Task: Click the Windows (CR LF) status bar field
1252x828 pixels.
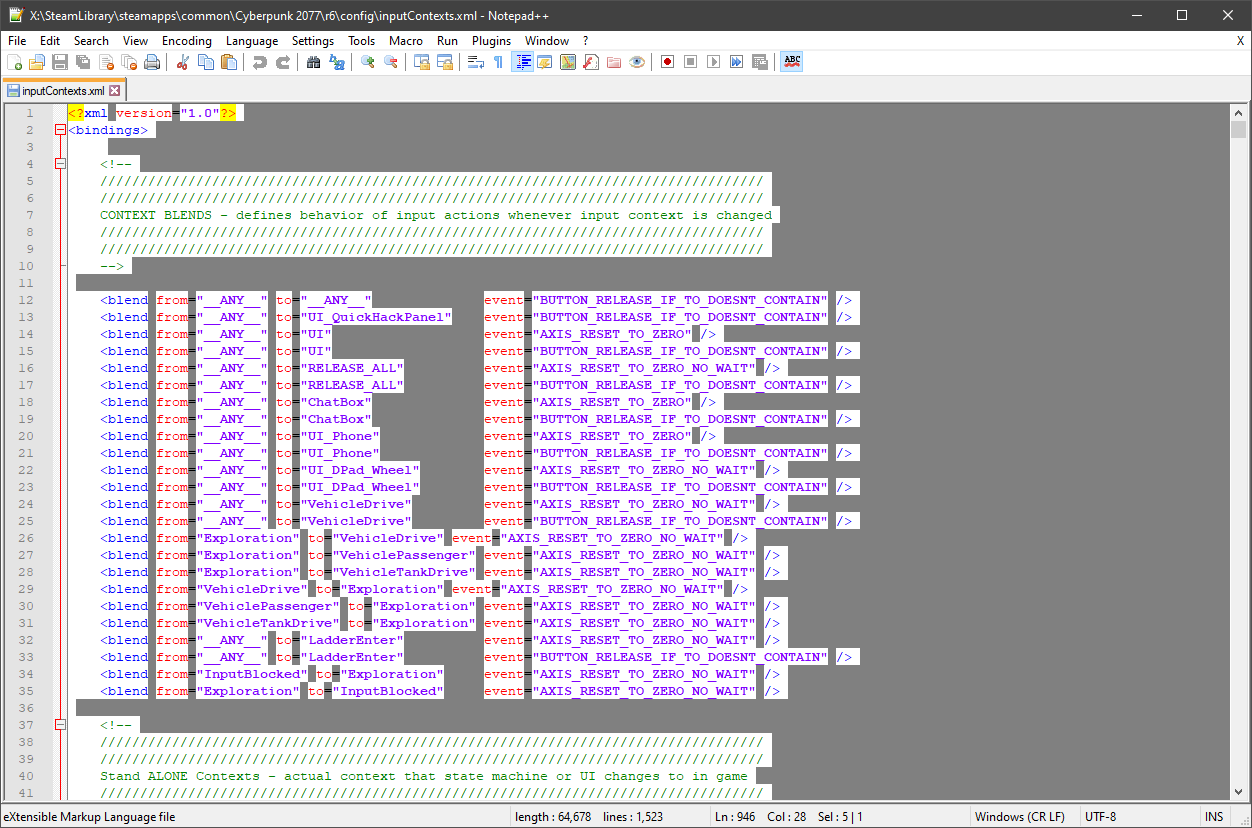Action: pyautogui.click(x=1020, y=817)
